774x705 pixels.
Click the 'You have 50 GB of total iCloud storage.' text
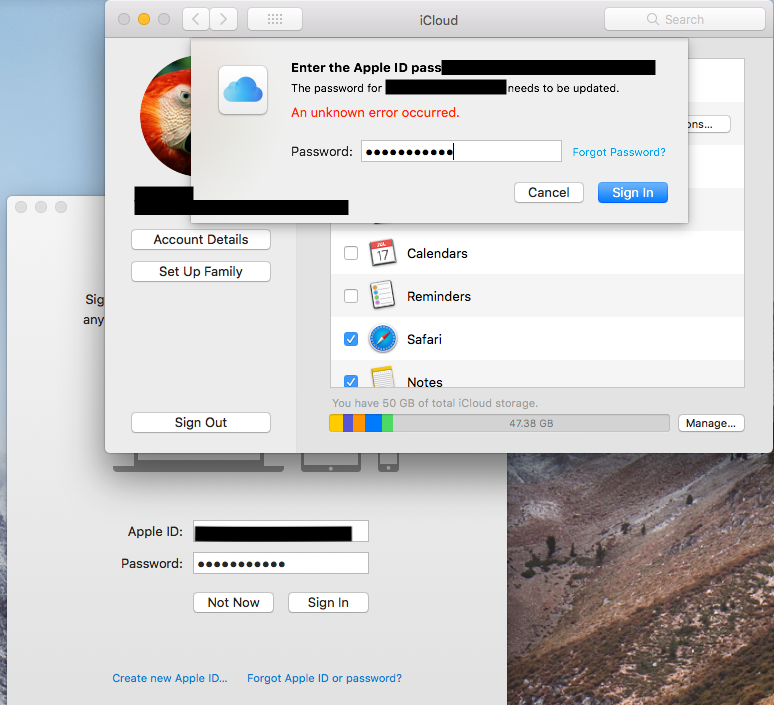(x=435, y=403)
